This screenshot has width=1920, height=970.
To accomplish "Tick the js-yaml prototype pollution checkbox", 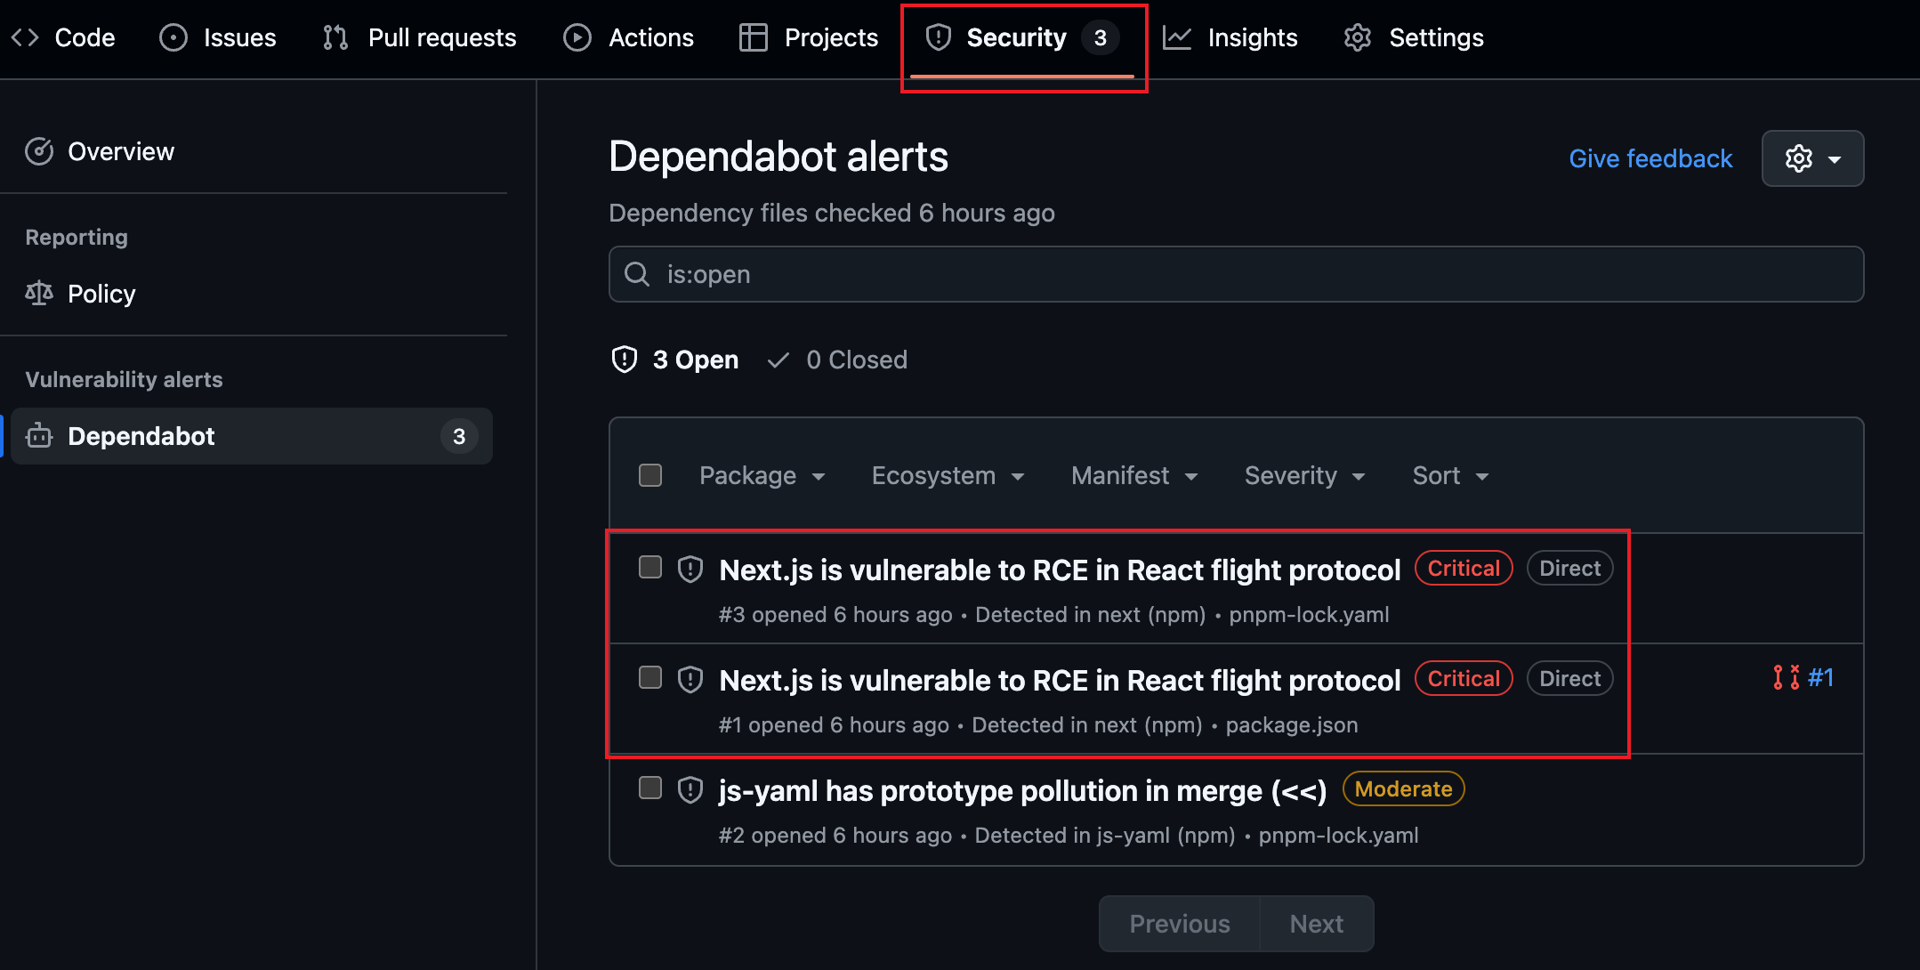I will pos(650,788).
